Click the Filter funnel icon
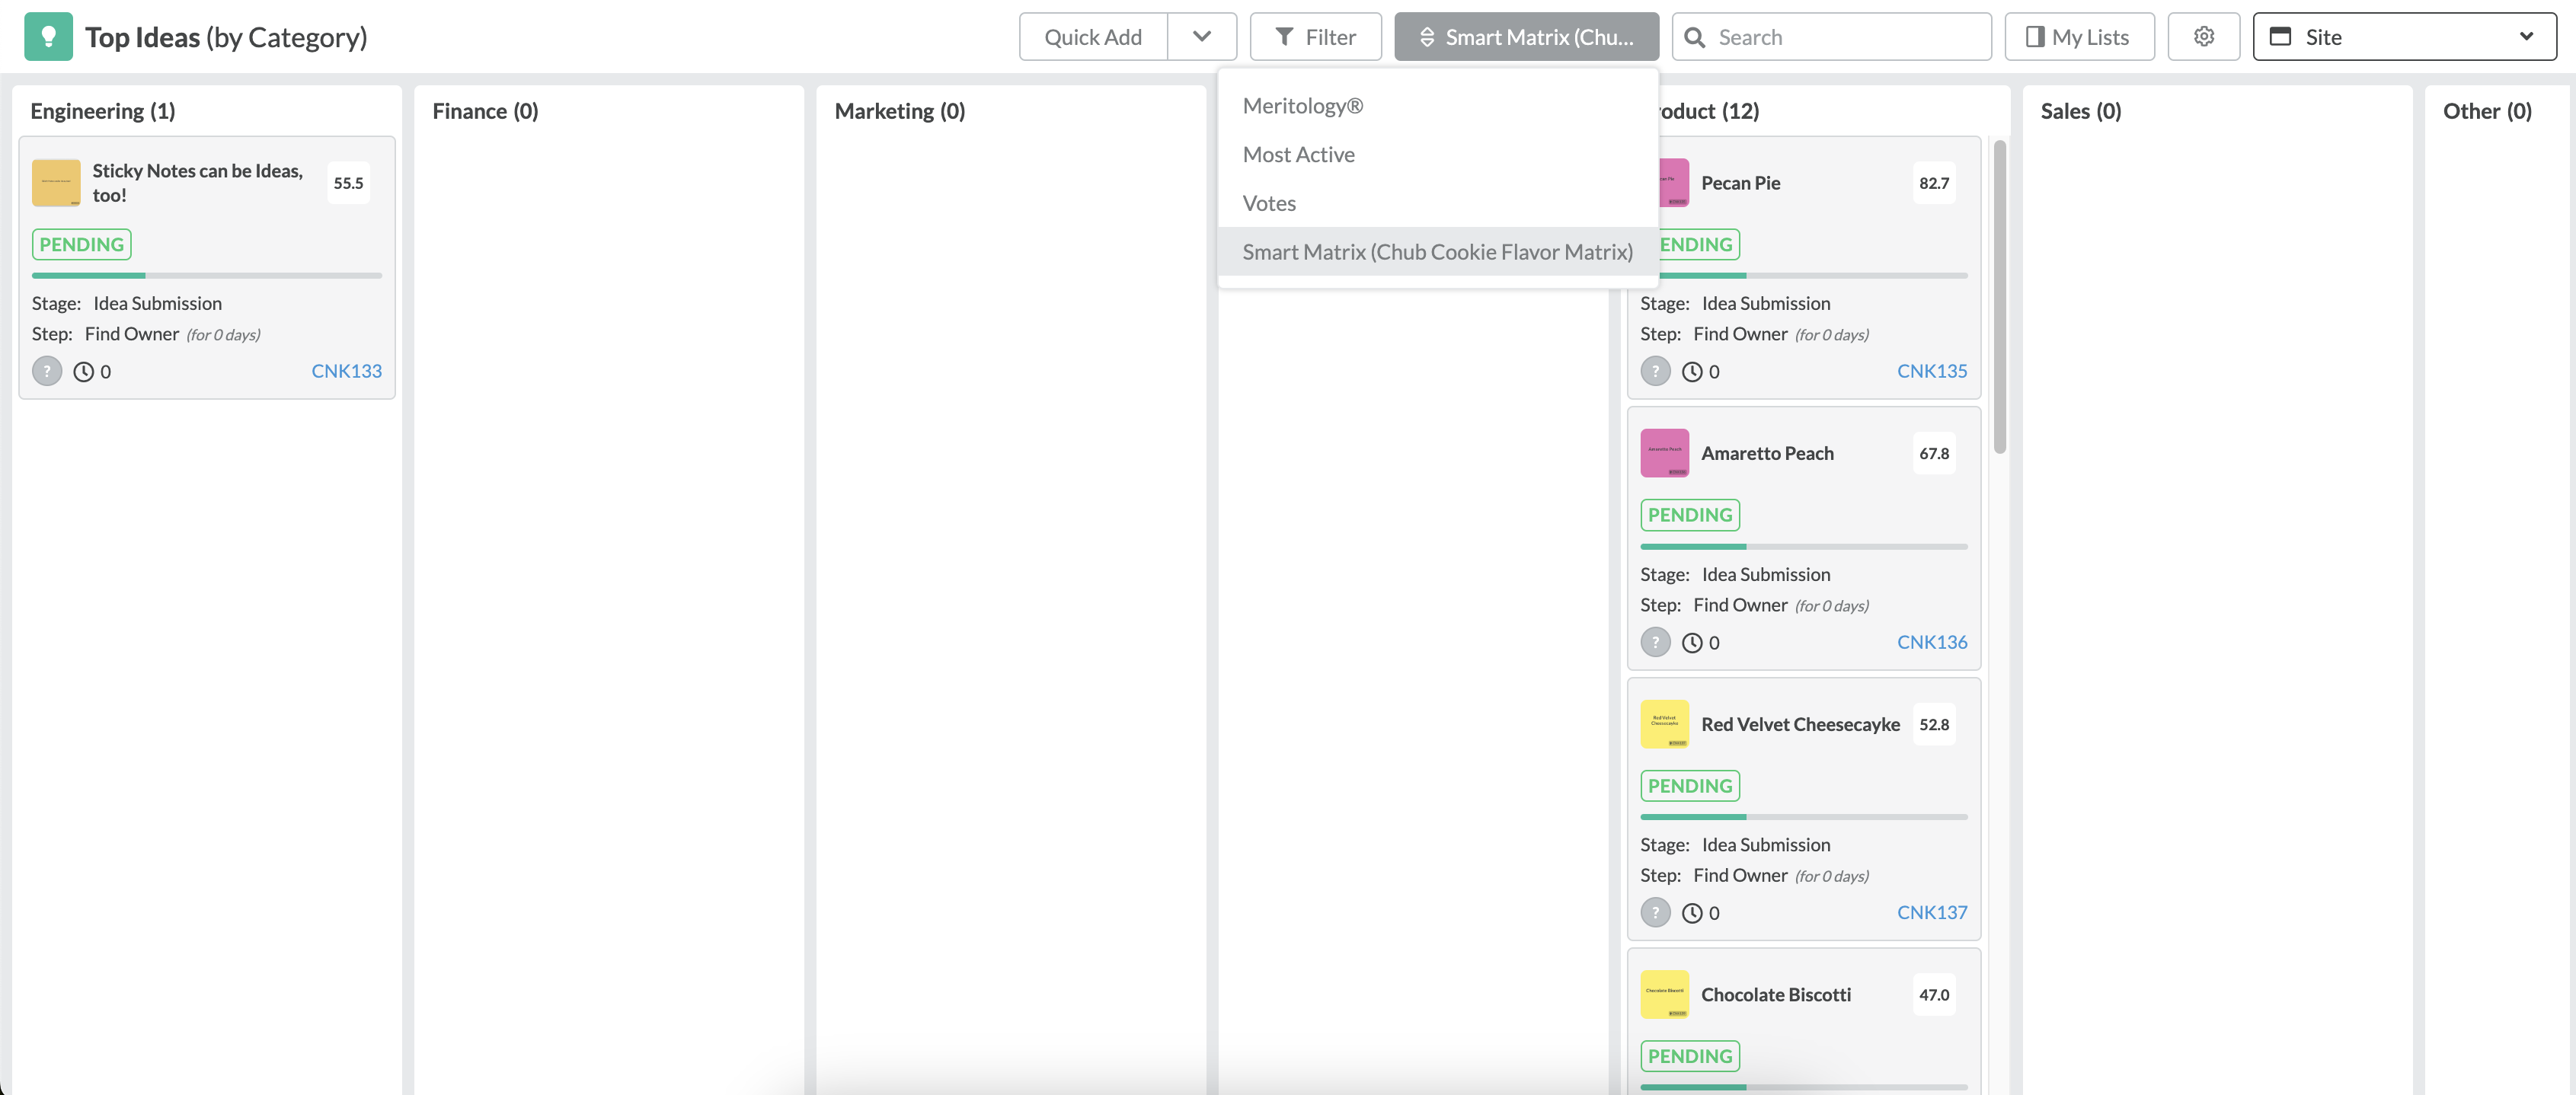This screenshot has width=2576, height=1095. [x=1285, y=37]
